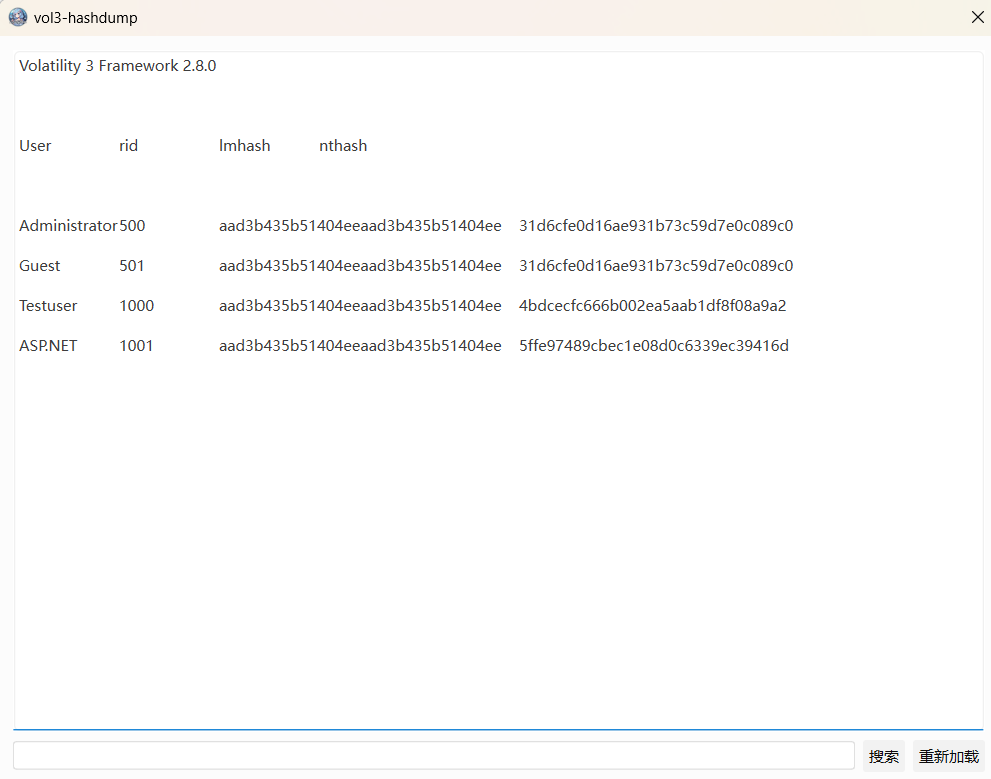
Task: Select the 'Volatility 3 Framework 2.8.0' text
Action: click(x=118, y=66)
